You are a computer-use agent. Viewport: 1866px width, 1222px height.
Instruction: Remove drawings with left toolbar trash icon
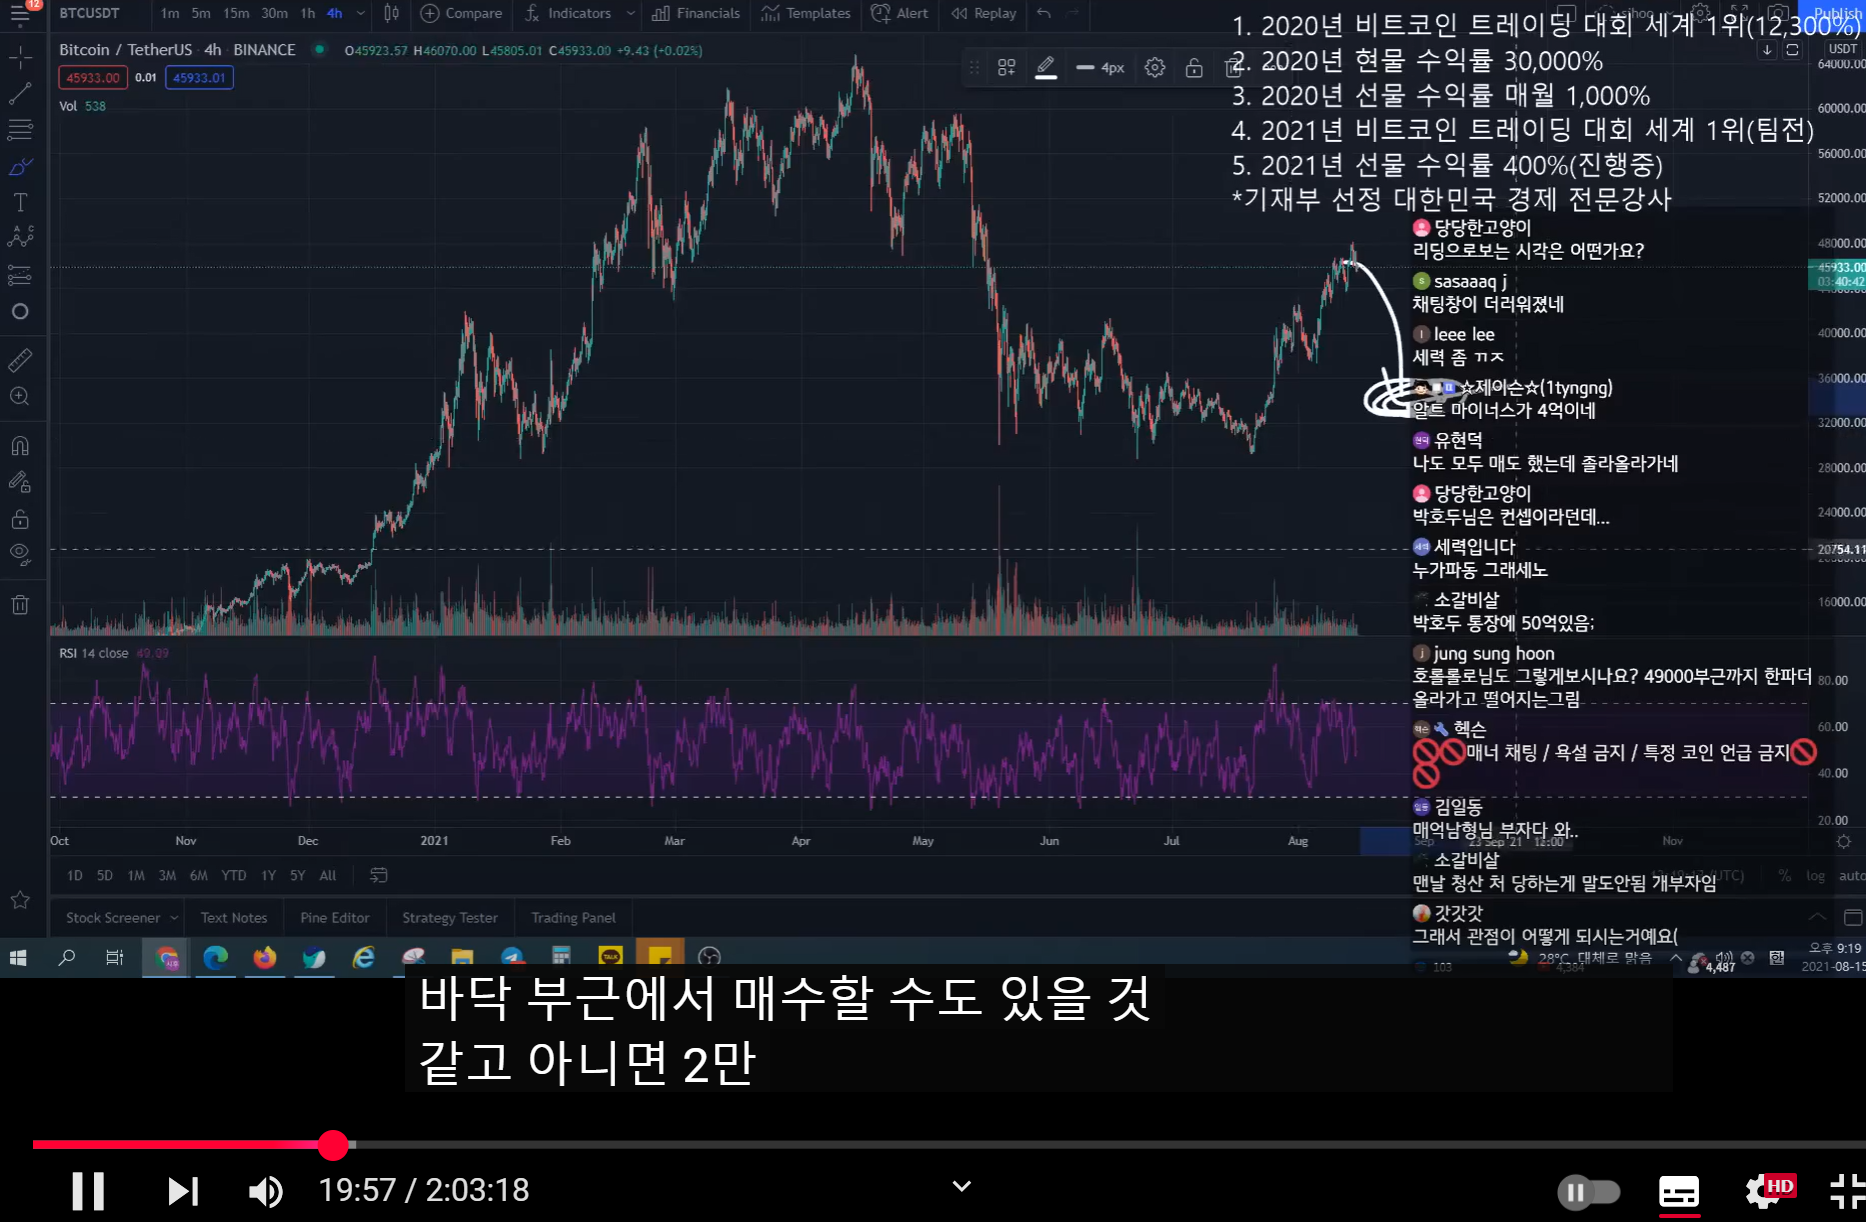(20, 604)
